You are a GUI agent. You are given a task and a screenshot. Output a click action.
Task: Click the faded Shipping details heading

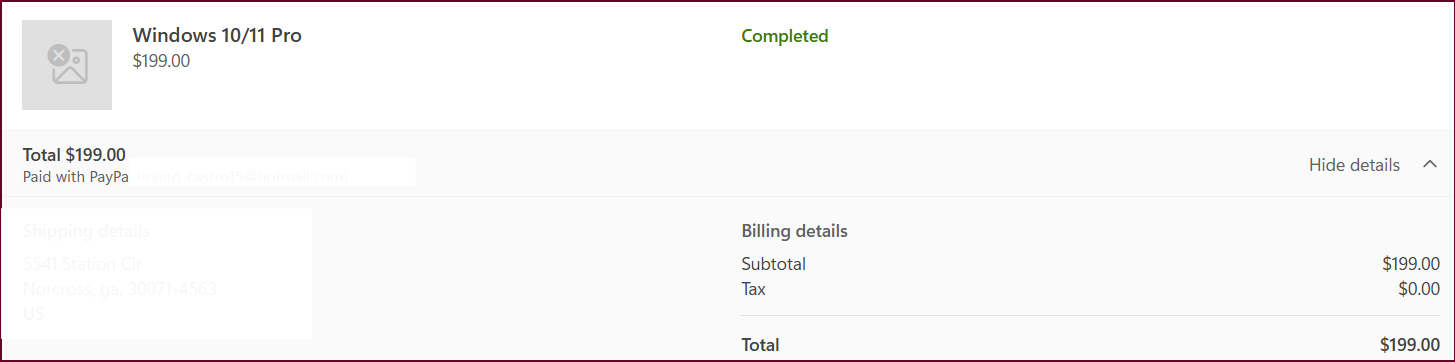[87, 231]
